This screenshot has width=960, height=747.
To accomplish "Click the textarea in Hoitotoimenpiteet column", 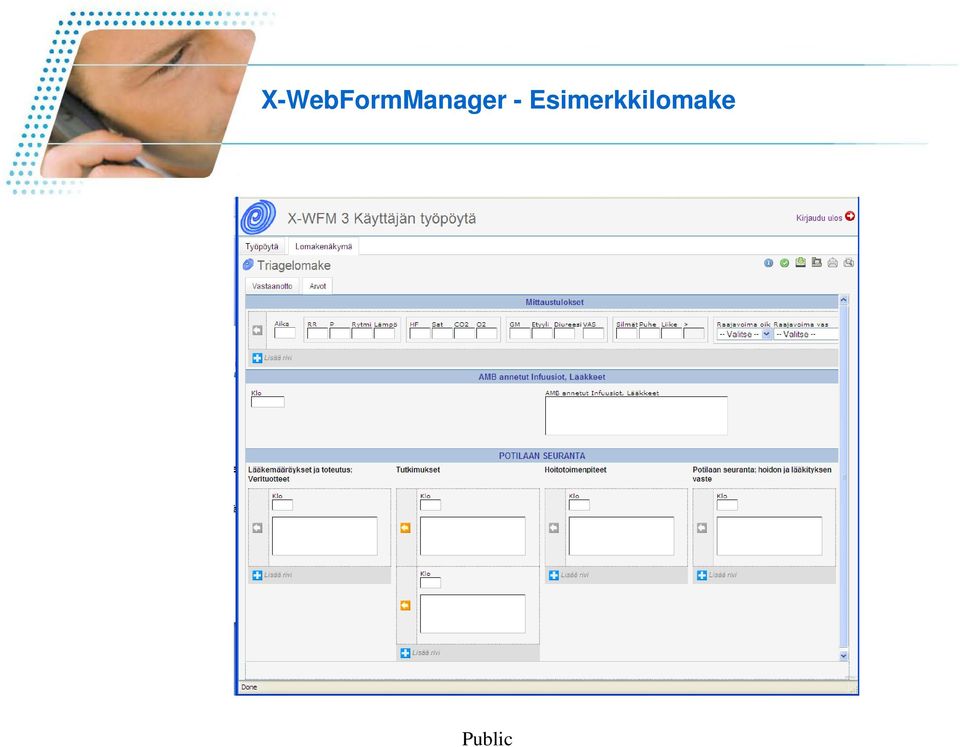I will coord(621,536).
